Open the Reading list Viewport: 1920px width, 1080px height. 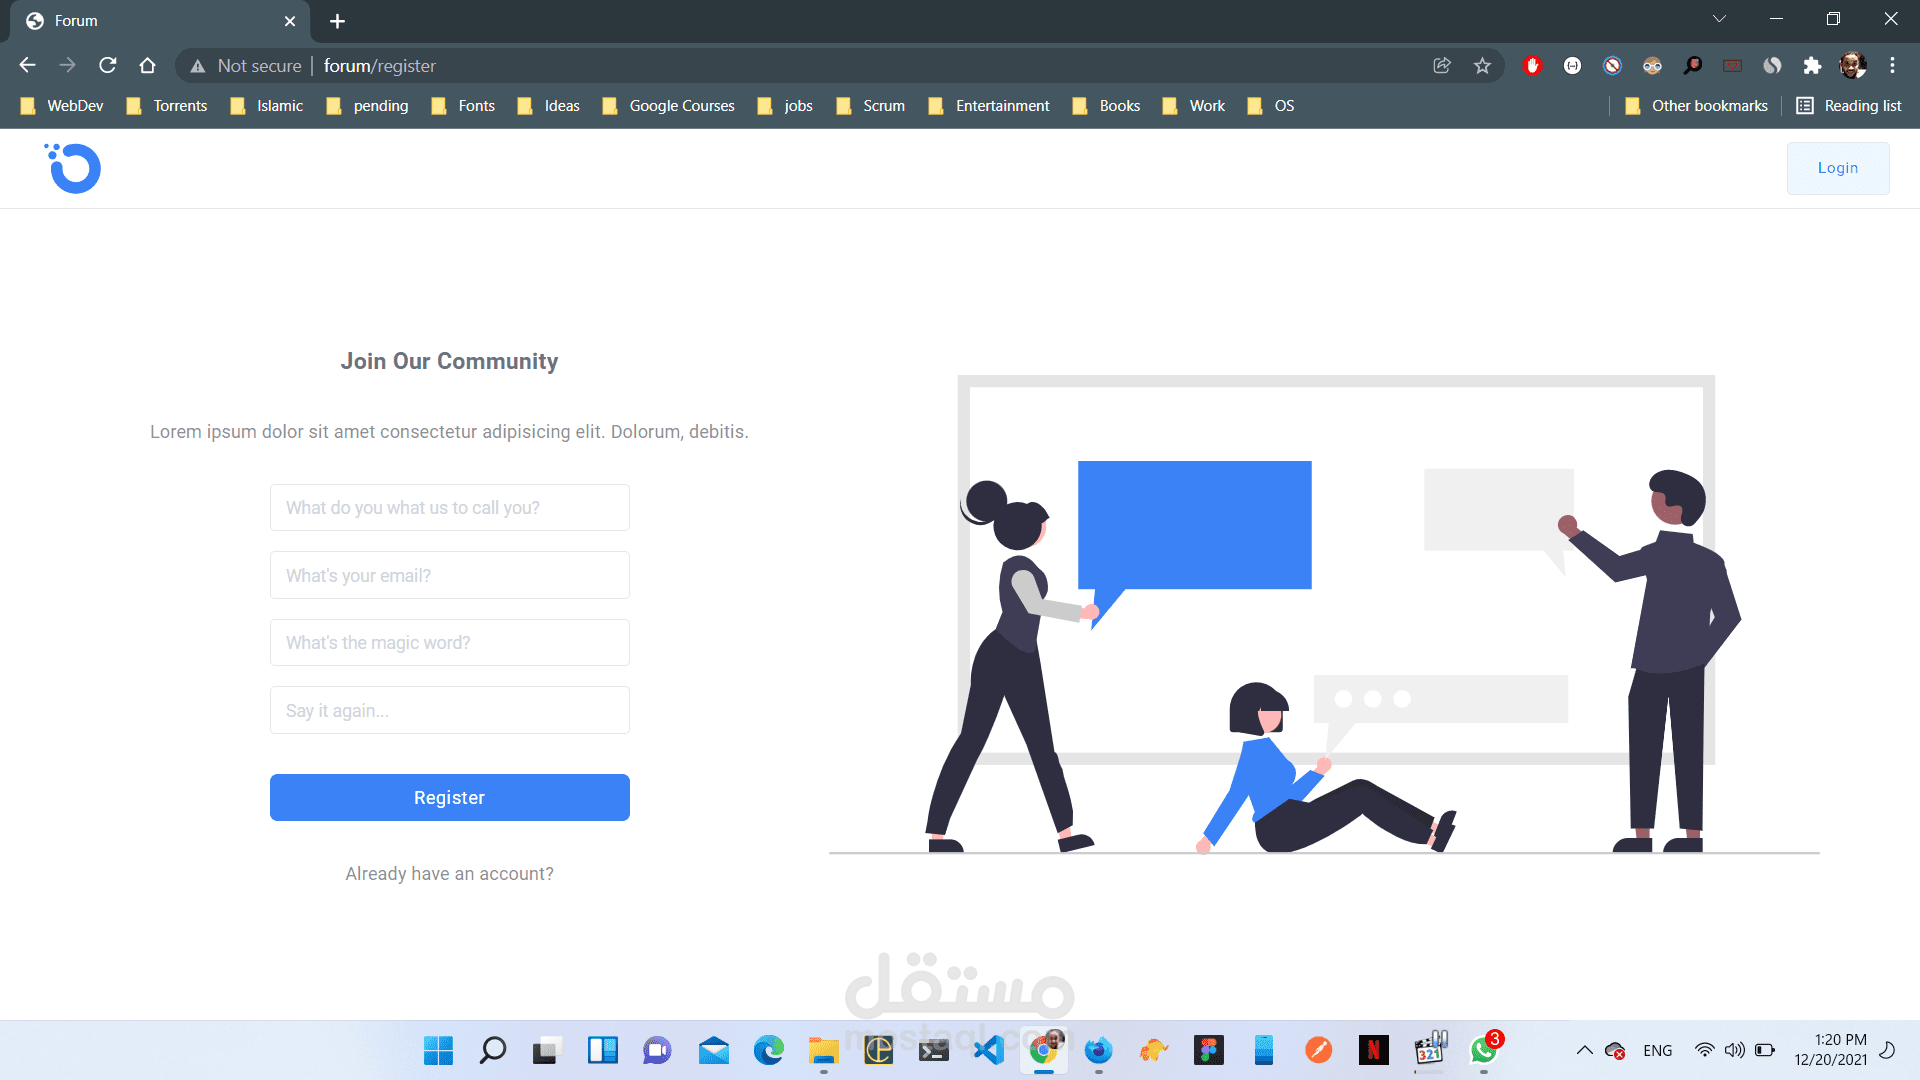pyautogui.click(x=1849, y=106)
